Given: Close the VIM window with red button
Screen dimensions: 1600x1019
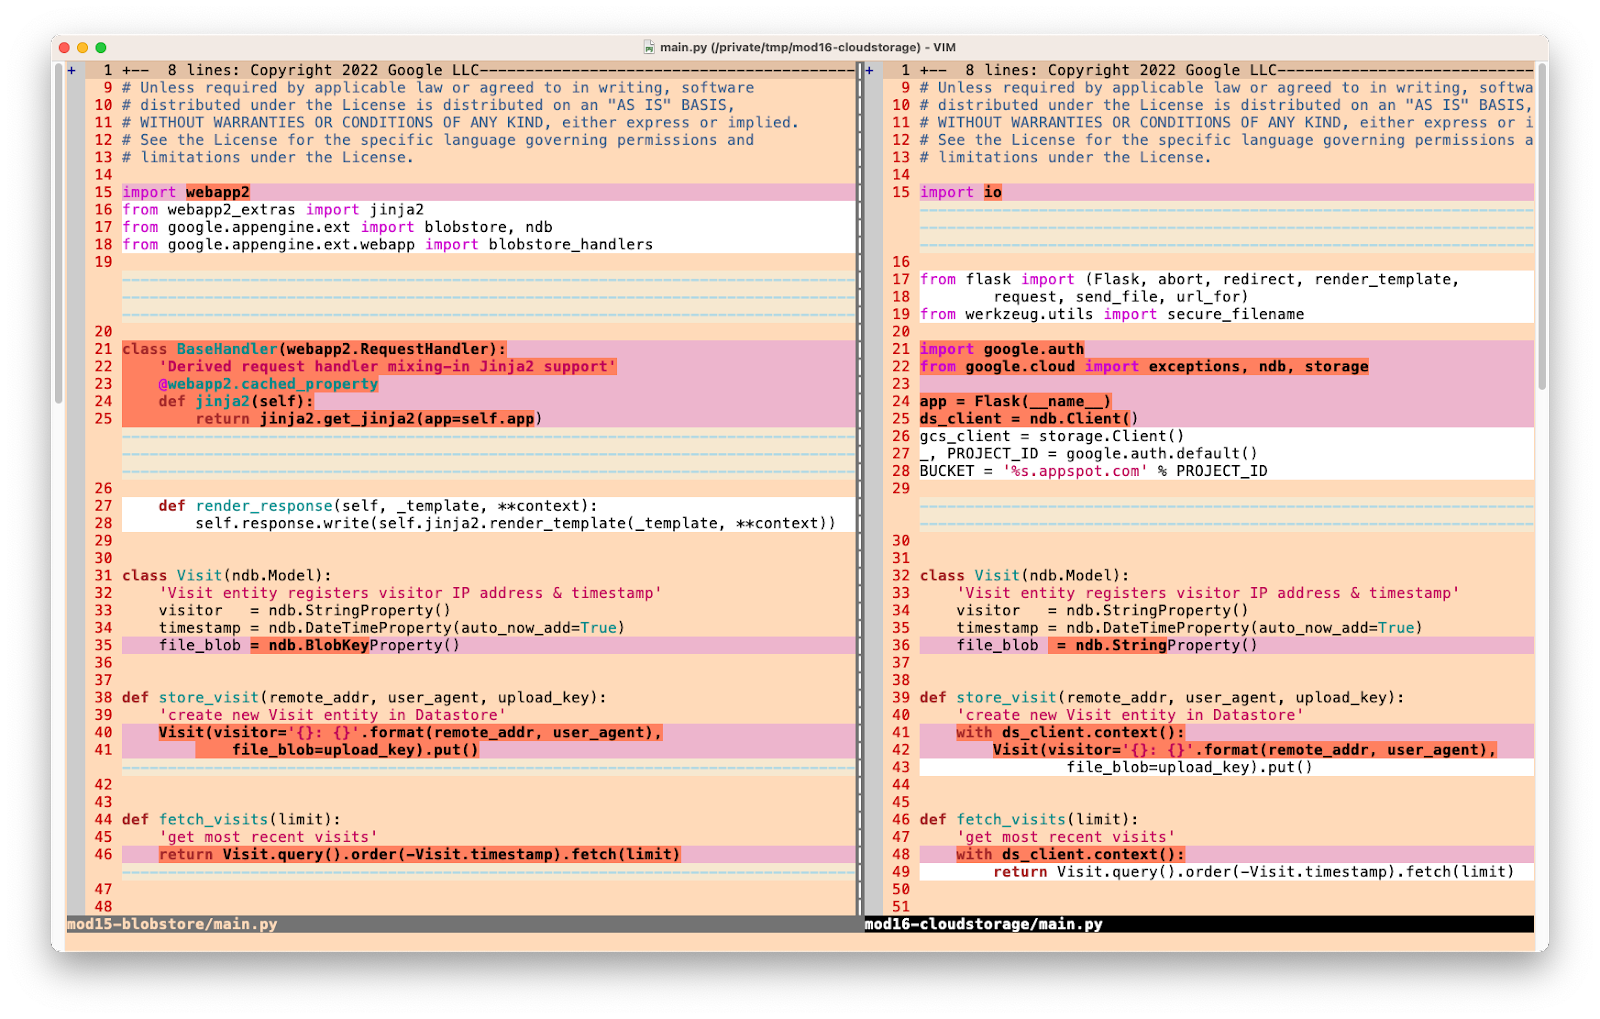Looking at the screenshot, I should point(65,47).
